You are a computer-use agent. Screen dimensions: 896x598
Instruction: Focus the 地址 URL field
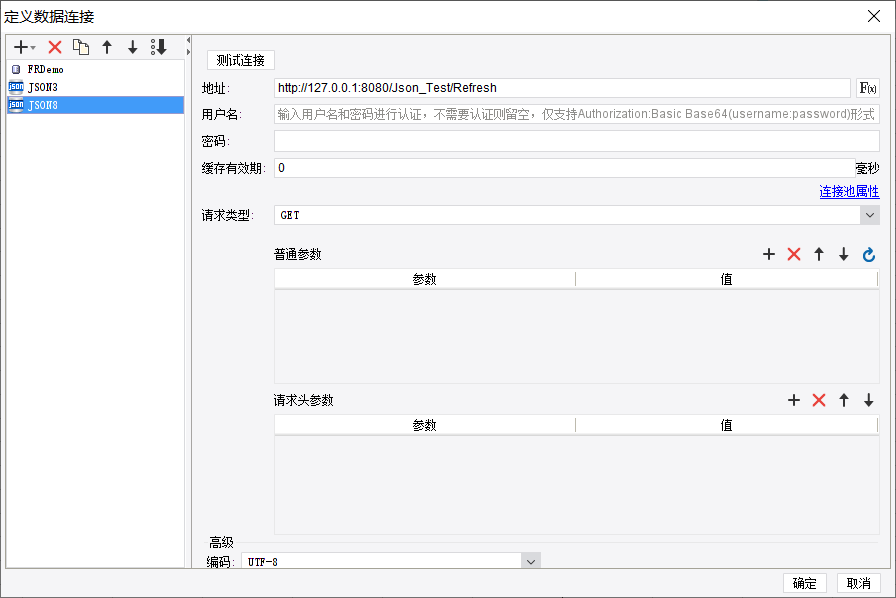click(x=562, y=88)
